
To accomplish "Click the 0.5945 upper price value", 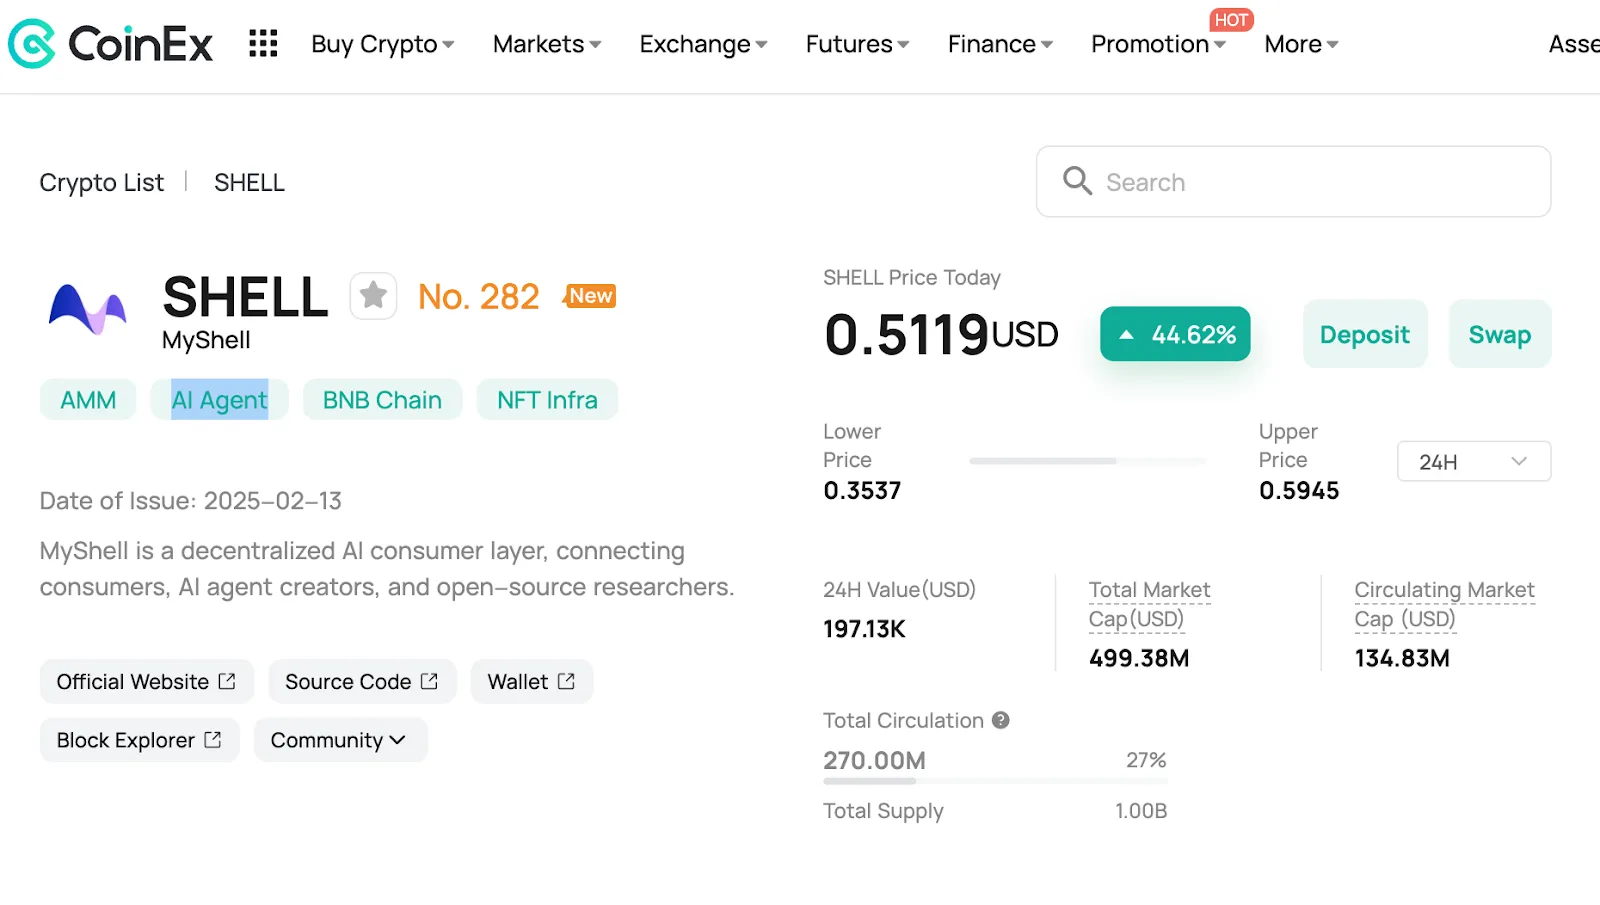I will [x=1299, y=490].
